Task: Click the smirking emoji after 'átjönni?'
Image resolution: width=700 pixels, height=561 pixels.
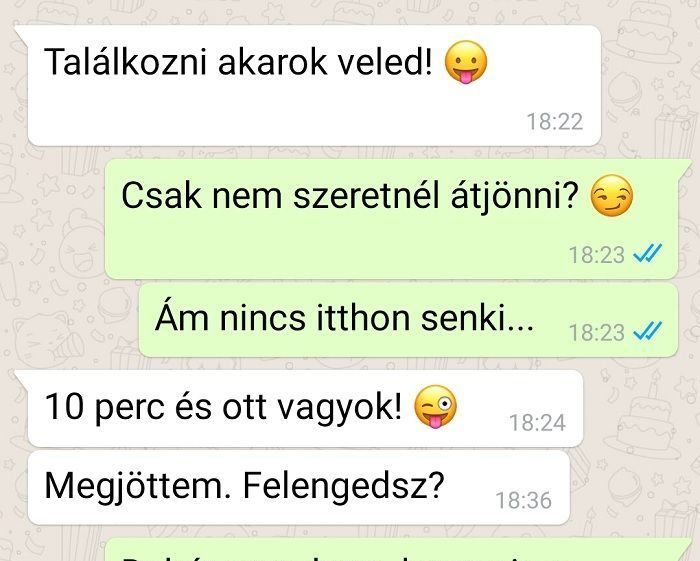Action: [612, 195]
